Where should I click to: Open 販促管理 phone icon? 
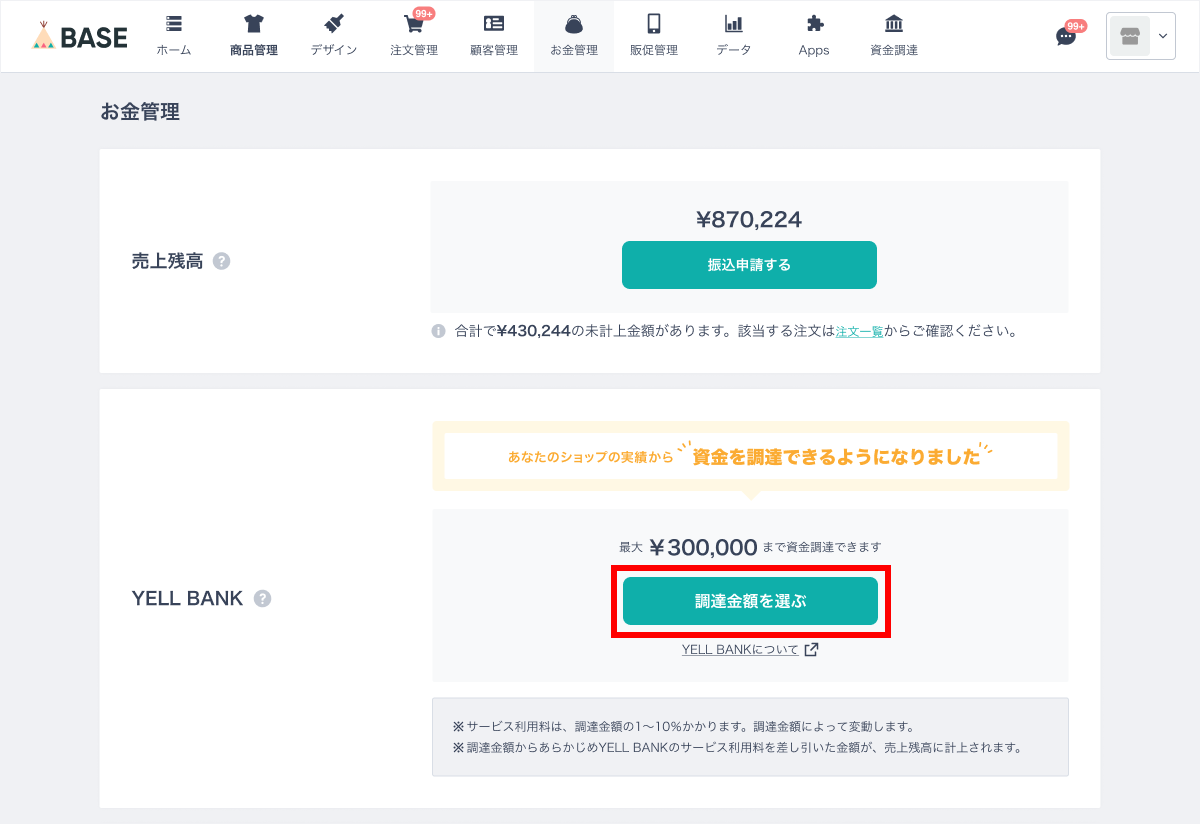coord(654,24)
